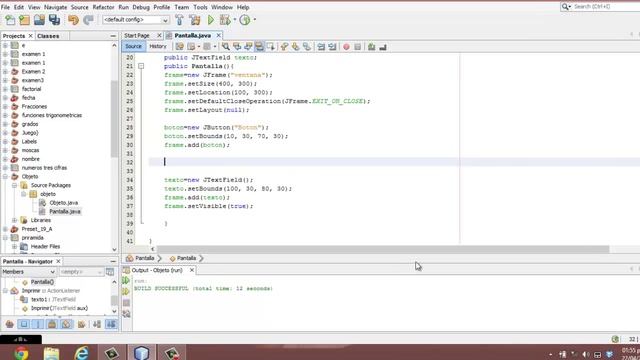Switch to the Start Page tab
Screen dimensions: 640x360
tap(137, 36)
